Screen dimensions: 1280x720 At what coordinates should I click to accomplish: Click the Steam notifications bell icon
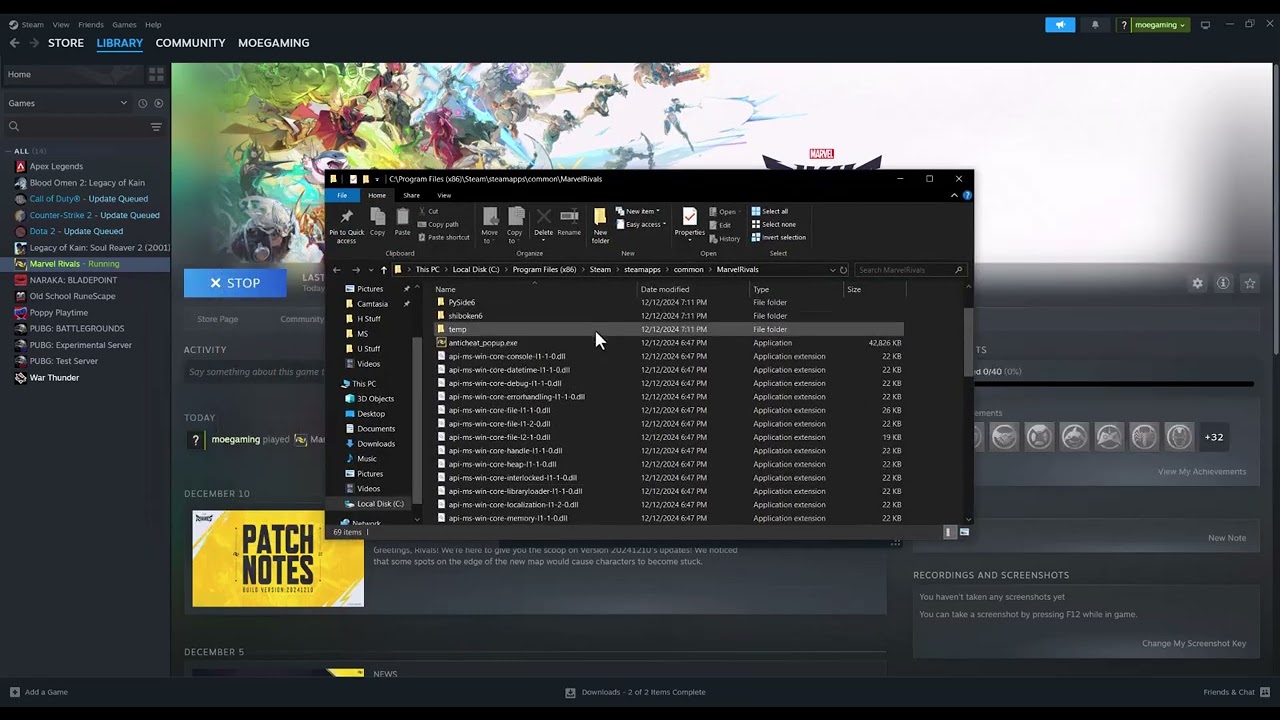(x=1095, y=25)
